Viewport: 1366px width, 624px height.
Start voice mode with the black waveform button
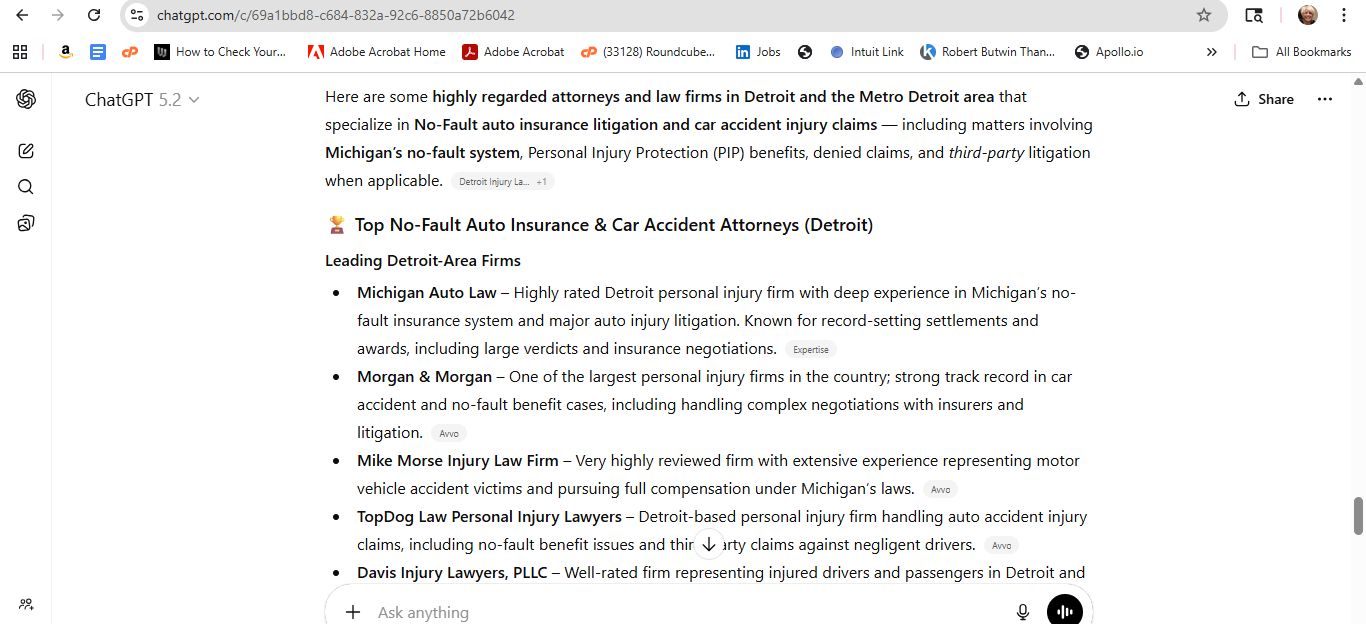coord(1065,612)
